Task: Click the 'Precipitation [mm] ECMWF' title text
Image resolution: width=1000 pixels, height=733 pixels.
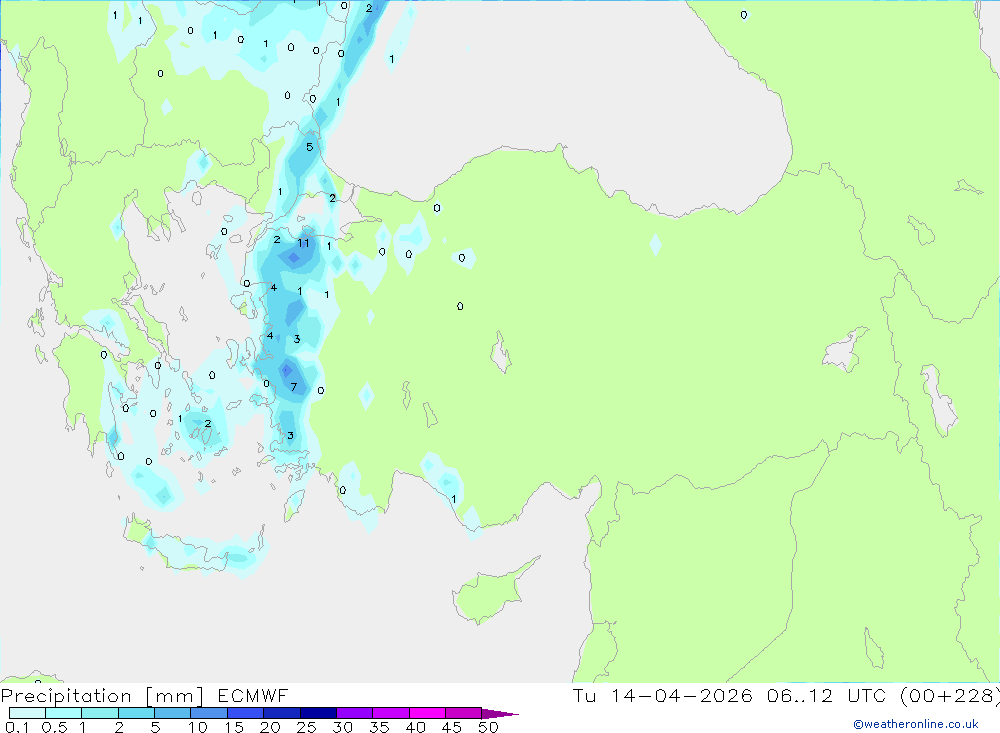Action: tap(144, 695)
